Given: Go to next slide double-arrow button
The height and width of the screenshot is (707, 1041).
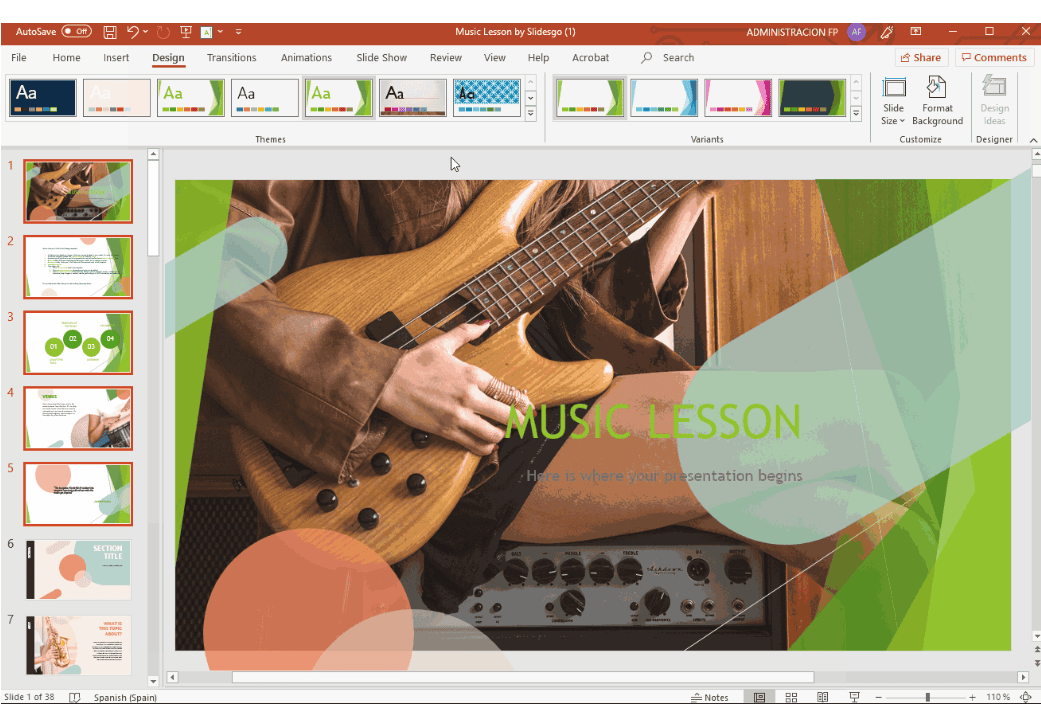Looking at the screenshot, I should pos(1036,663).
